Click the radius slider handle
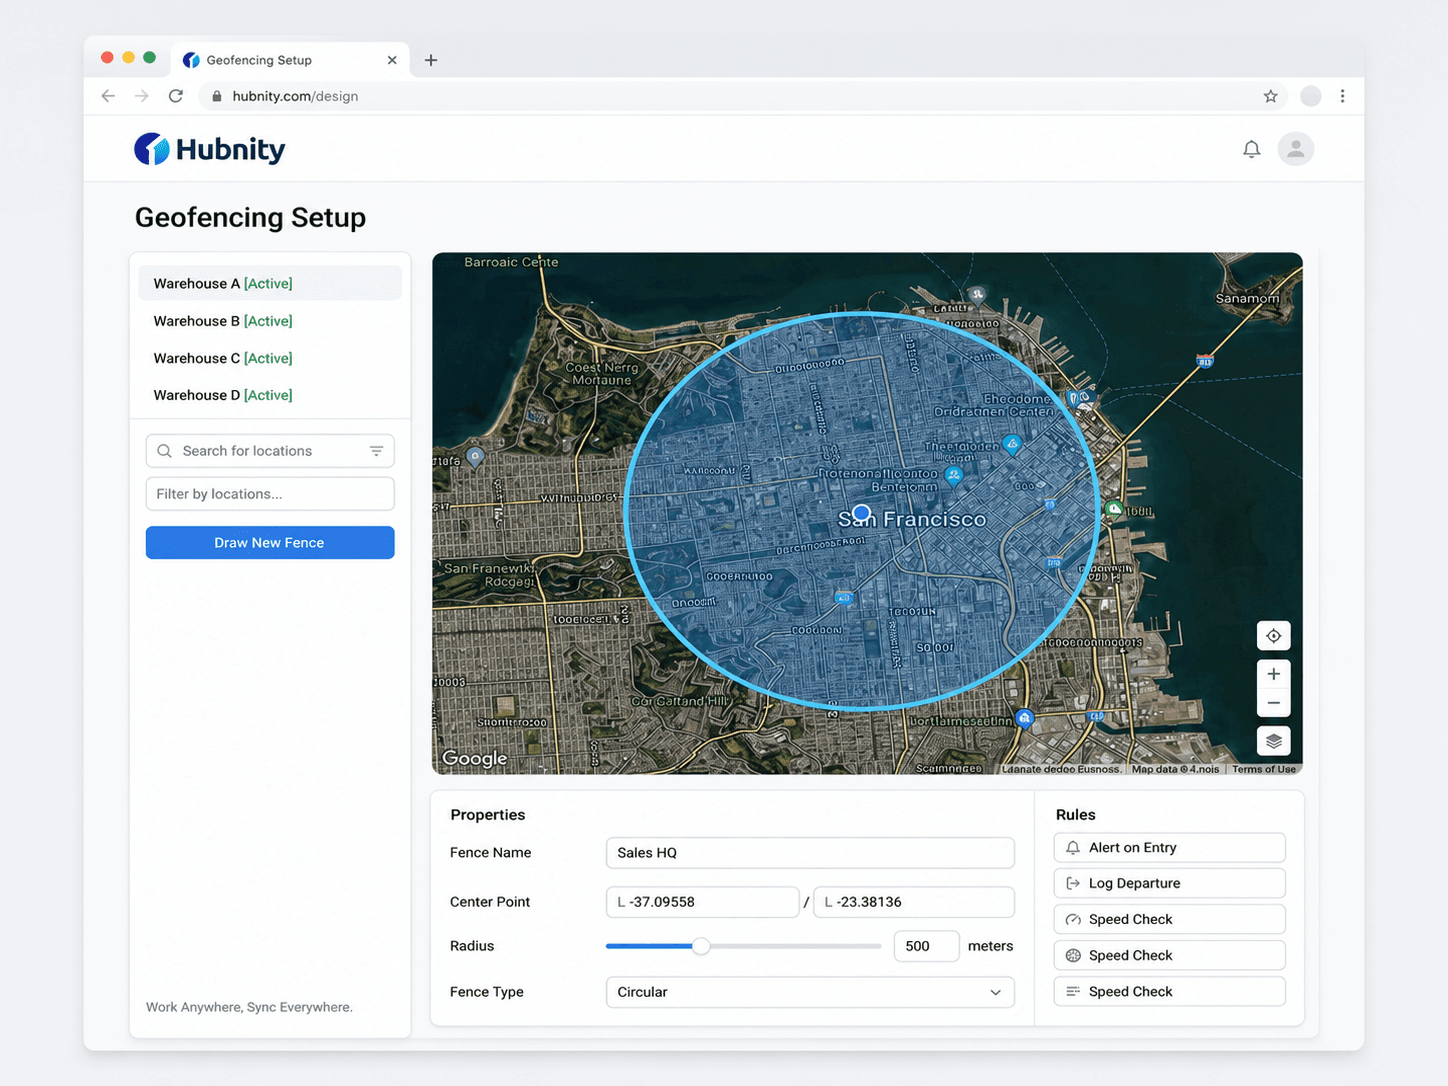Image resolution: width=1448 pixels, height=1086 pixels. (701, 946)
